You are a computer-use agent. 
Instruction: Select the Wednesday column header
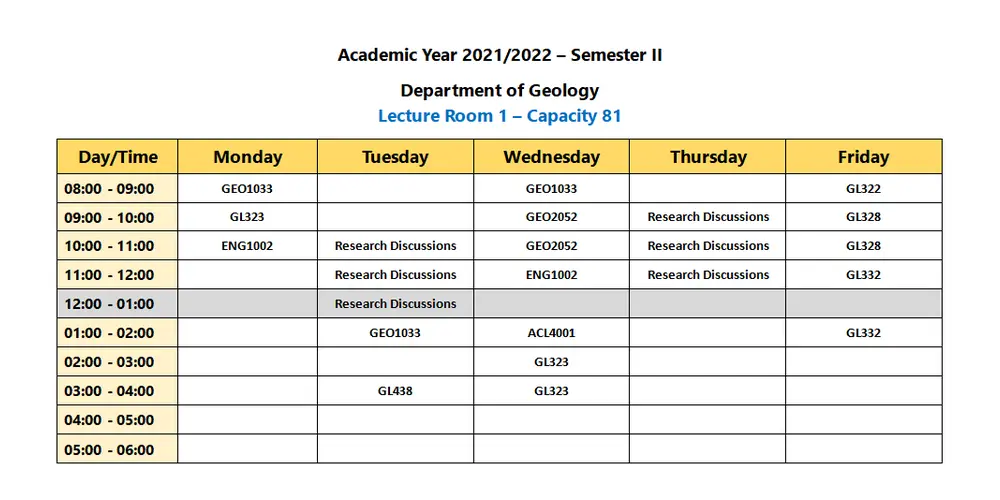coord(551,157)
